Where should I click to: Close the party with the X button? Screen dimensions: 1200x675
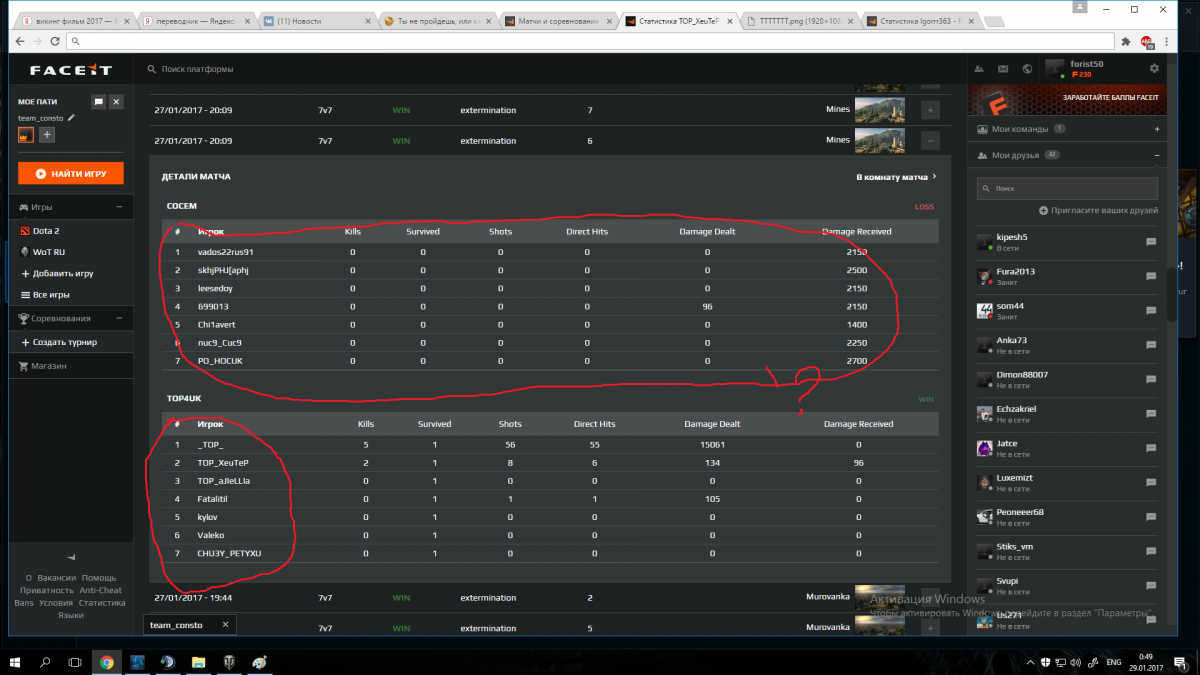click(116, 102)
